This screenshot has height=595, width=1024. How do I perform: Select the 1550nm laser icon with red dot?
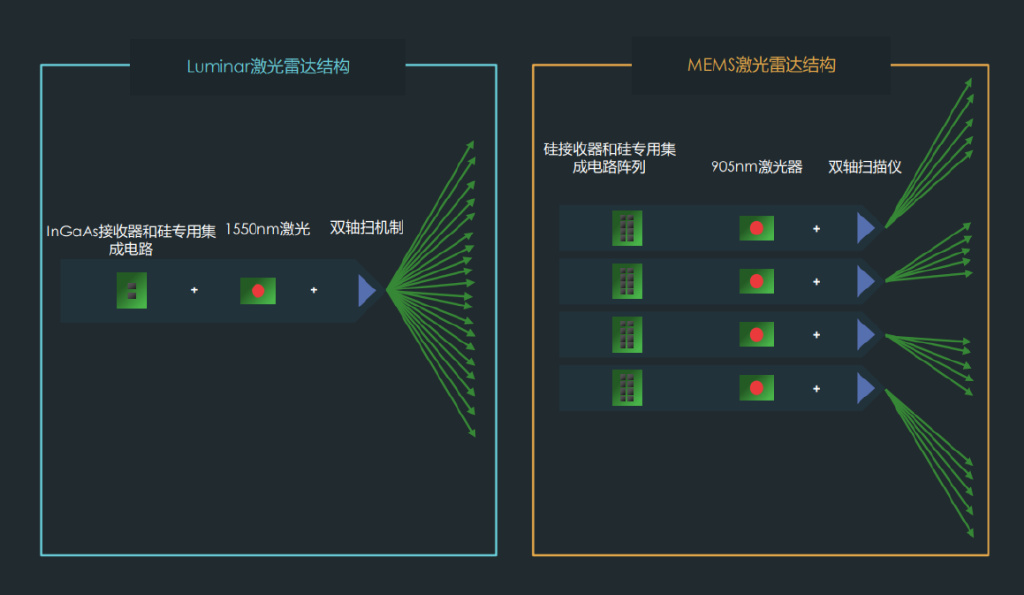[257, 291]
